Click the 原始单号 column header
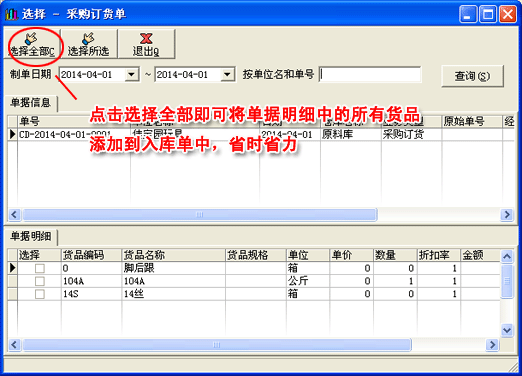 472,121
